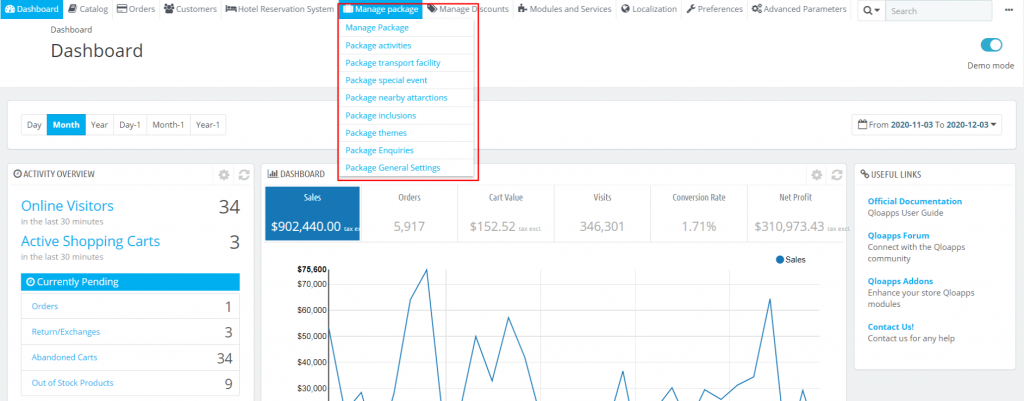Open Abandoned Carts link
Screen dimensions: 1024x401
[65, 358]
